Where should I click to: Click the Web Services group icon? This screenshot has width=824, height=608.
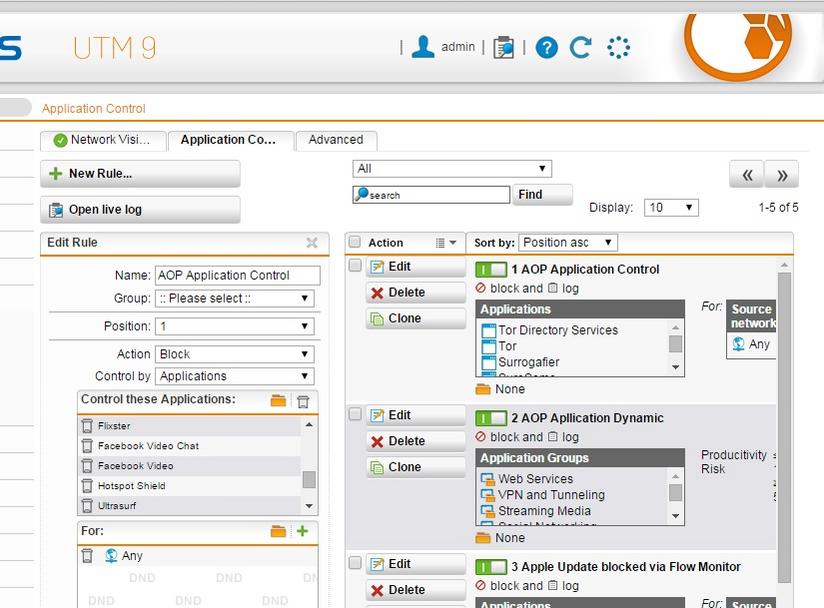tap(488, 479)
